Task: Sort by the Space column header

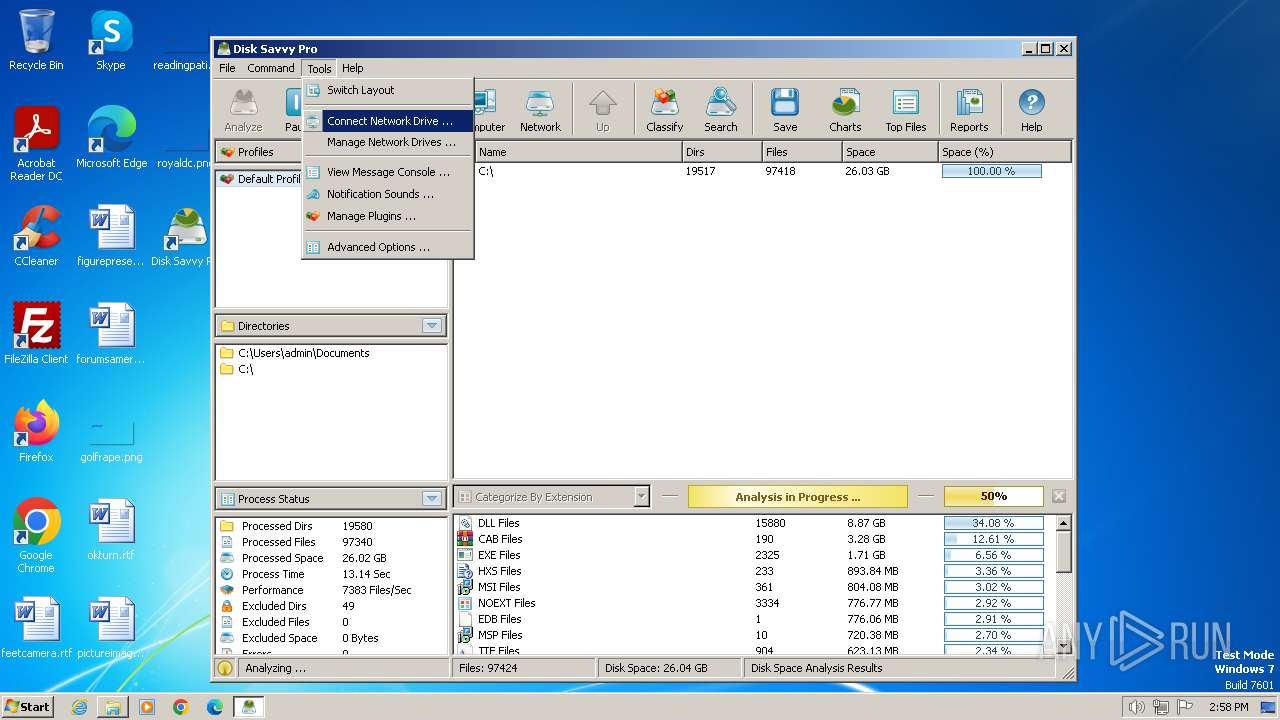Action: 890,152
